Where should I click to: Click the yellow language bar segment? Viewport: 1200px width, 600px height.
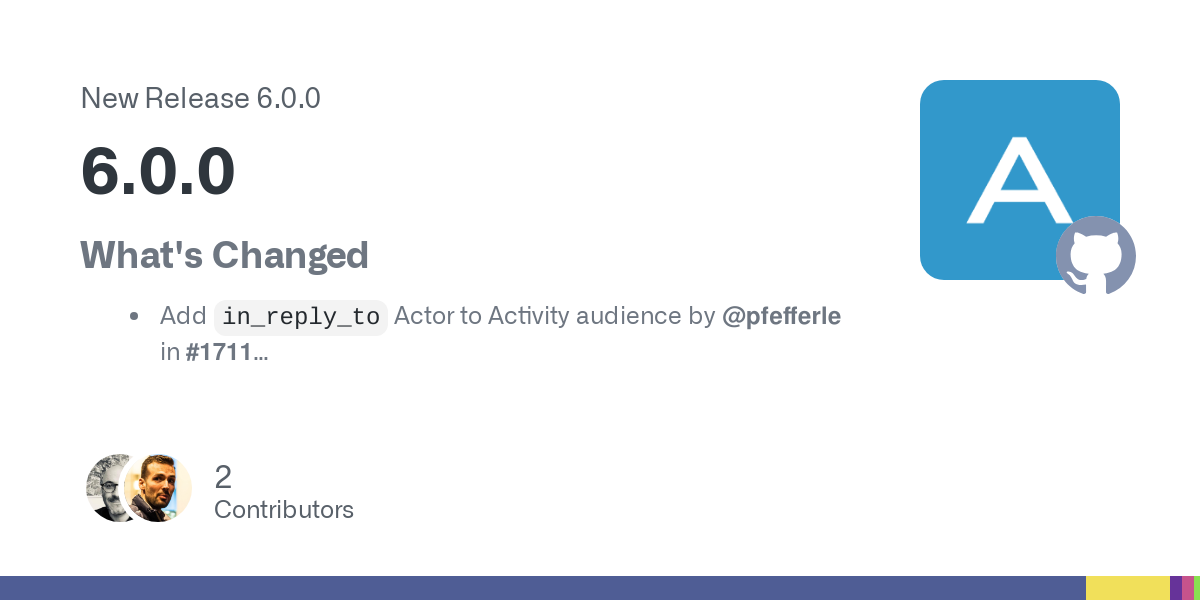1127,588
